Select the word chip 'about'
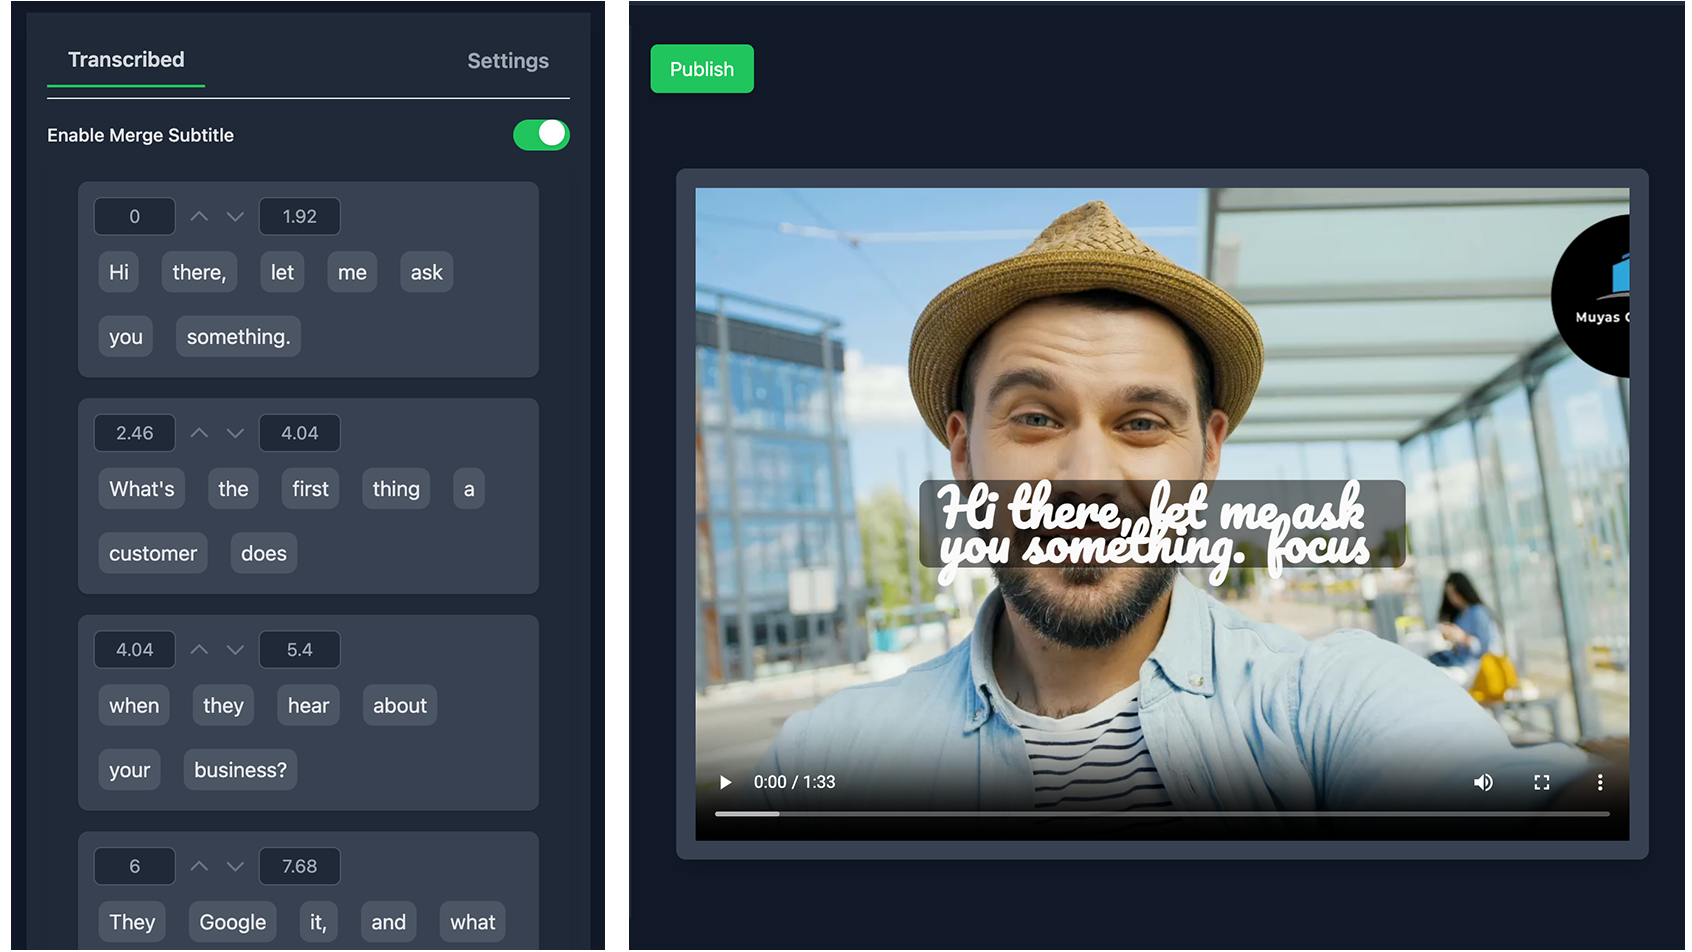Screen dimensions: 1692x952 point(400,705)
